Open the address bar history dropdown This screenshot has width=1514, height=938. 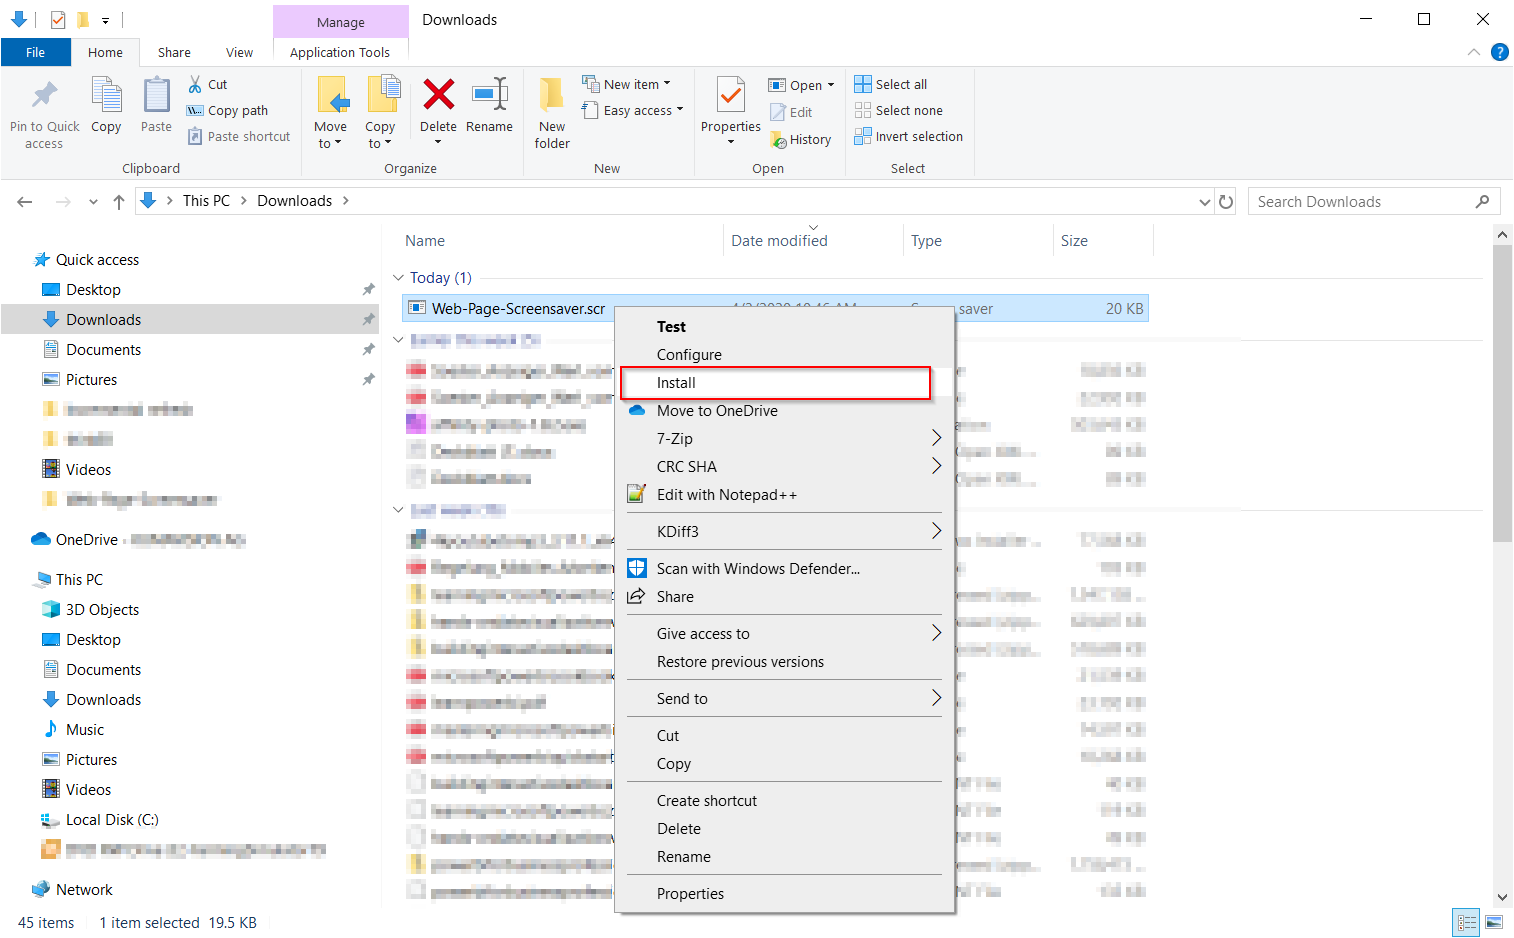pos(1204,202)
